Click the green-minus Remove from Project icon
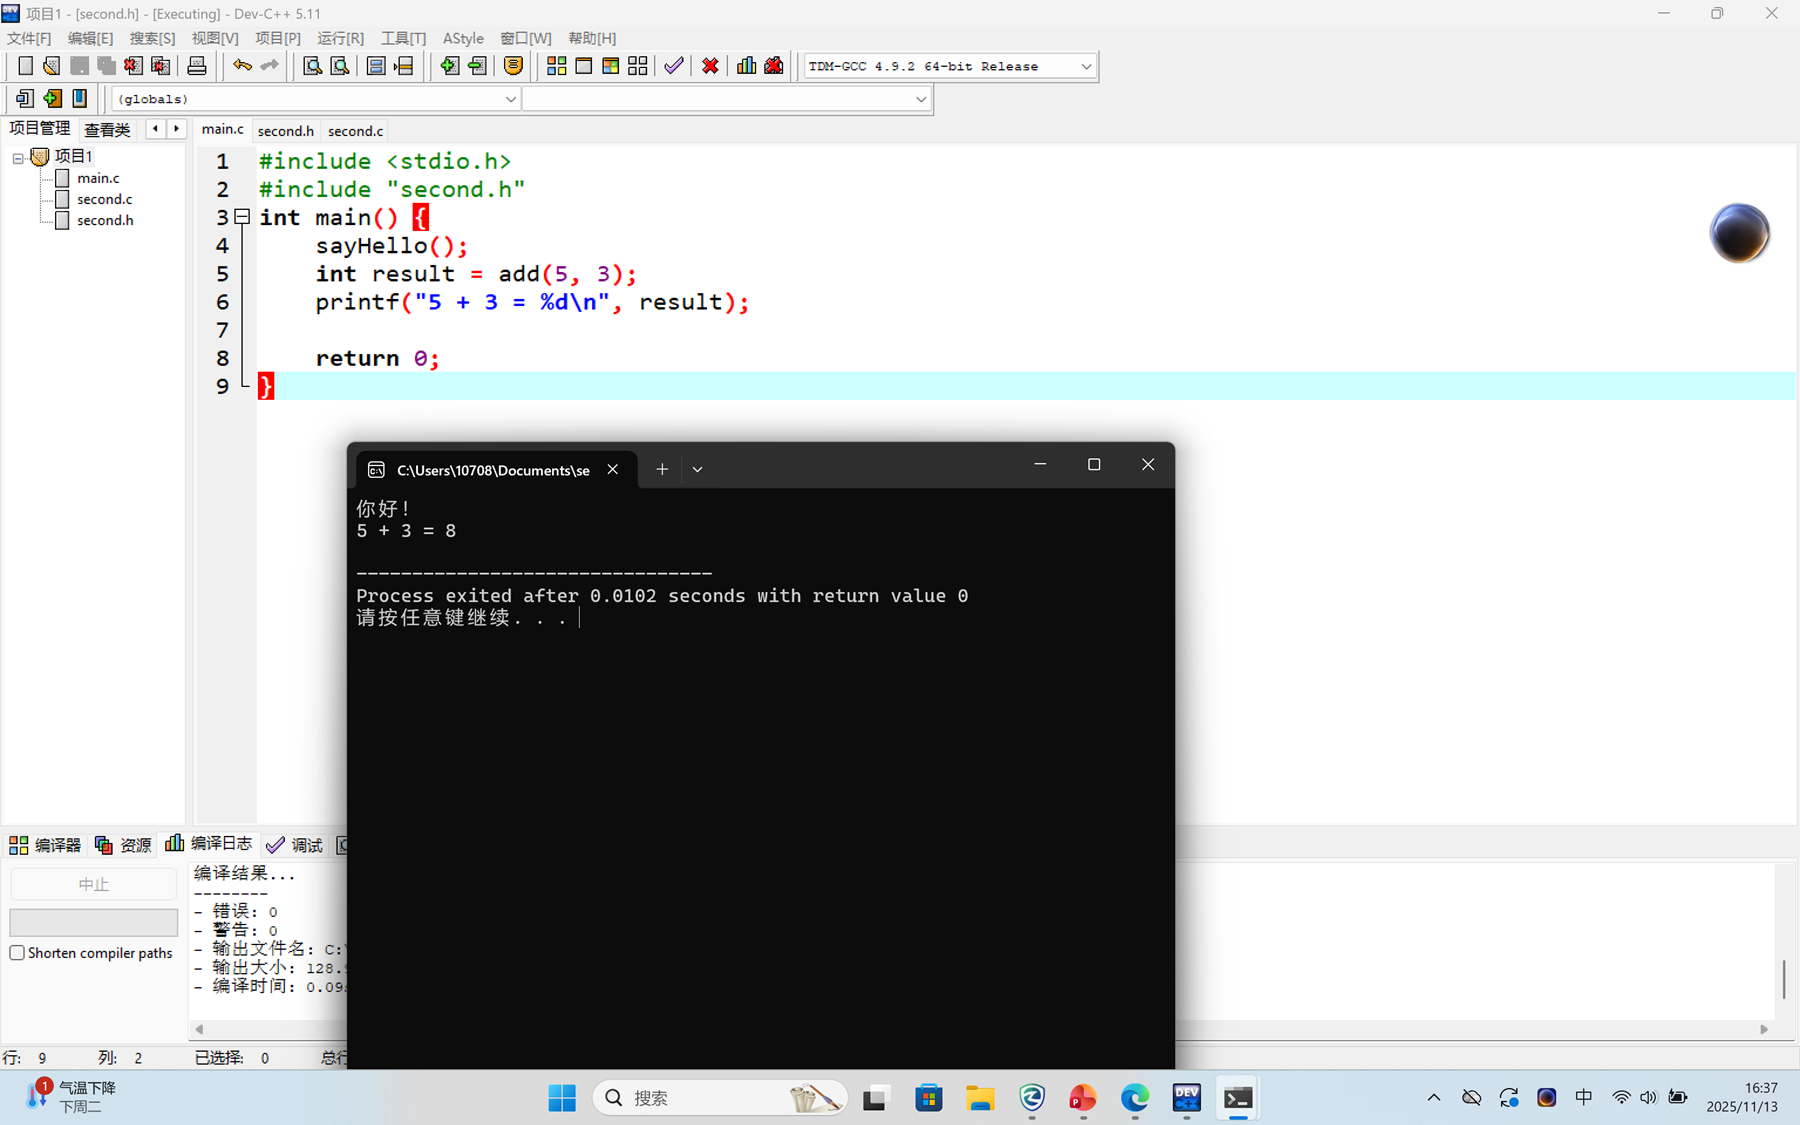1800x1125 pixels. tap(477, 66)
